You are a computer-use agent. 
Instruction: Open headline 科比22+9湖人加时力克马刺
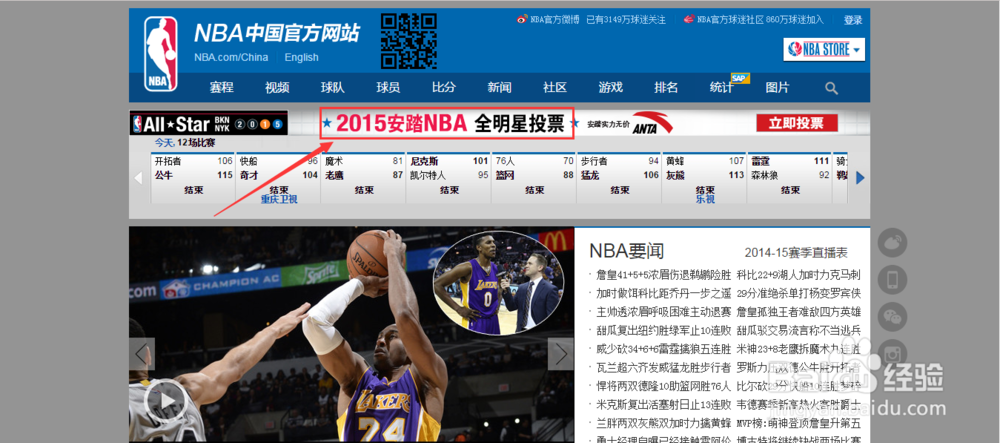[798, 275]
